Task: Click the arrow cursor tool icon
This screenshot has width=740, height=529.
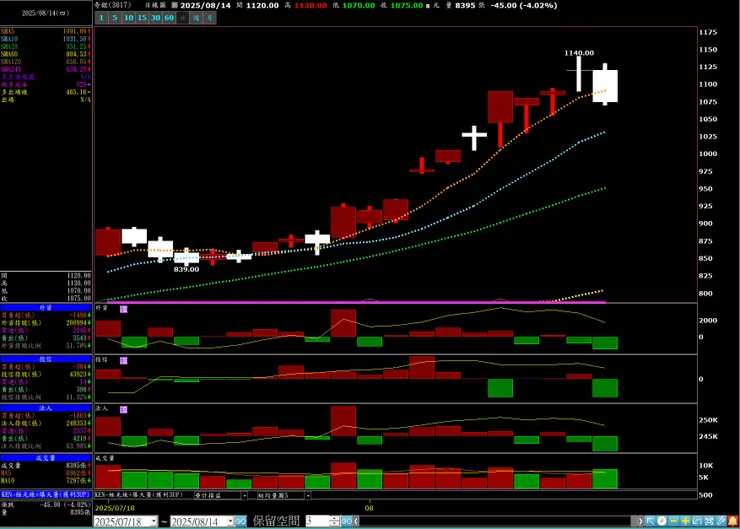Action: (650, 521)
